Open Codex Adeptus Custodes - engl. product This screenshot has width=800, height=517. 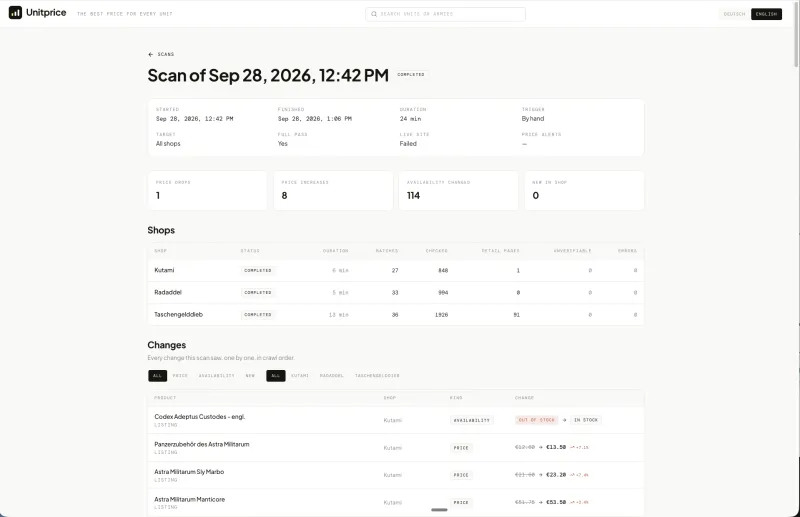[x=199, y=417]
